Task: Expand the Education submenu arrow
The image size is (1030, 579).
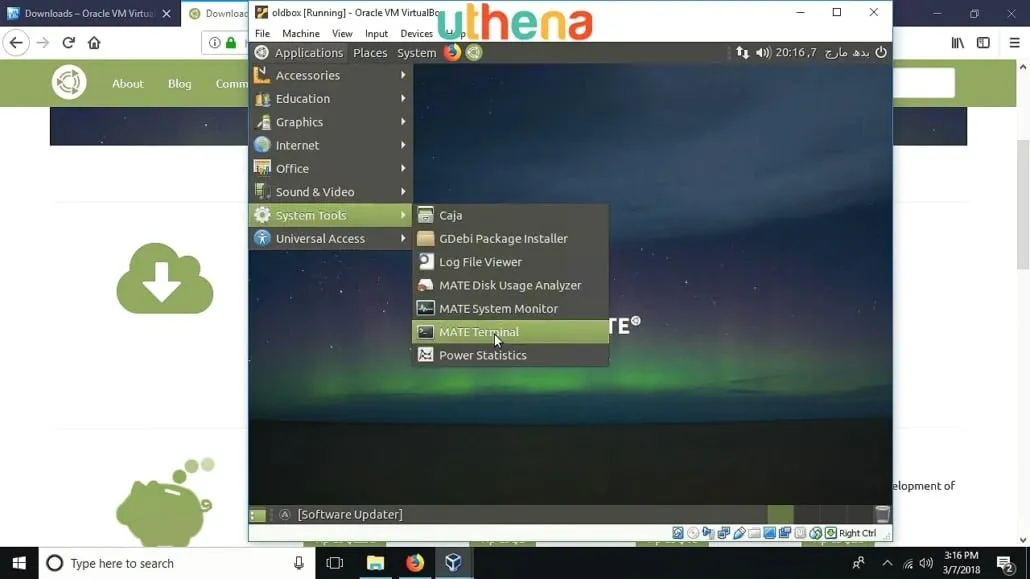Action: pos(403,99)
